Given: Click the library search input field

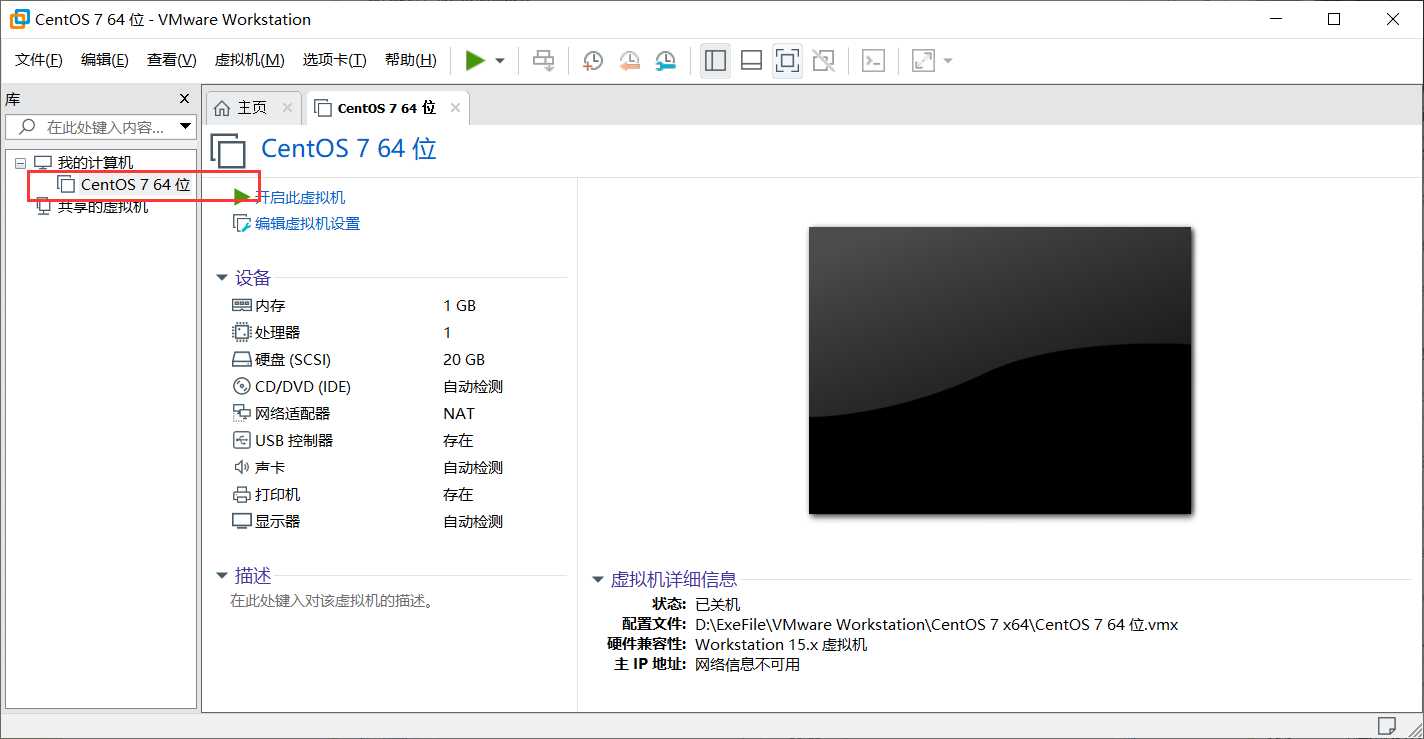Looking at the screenshot, I should click(100, 127).
